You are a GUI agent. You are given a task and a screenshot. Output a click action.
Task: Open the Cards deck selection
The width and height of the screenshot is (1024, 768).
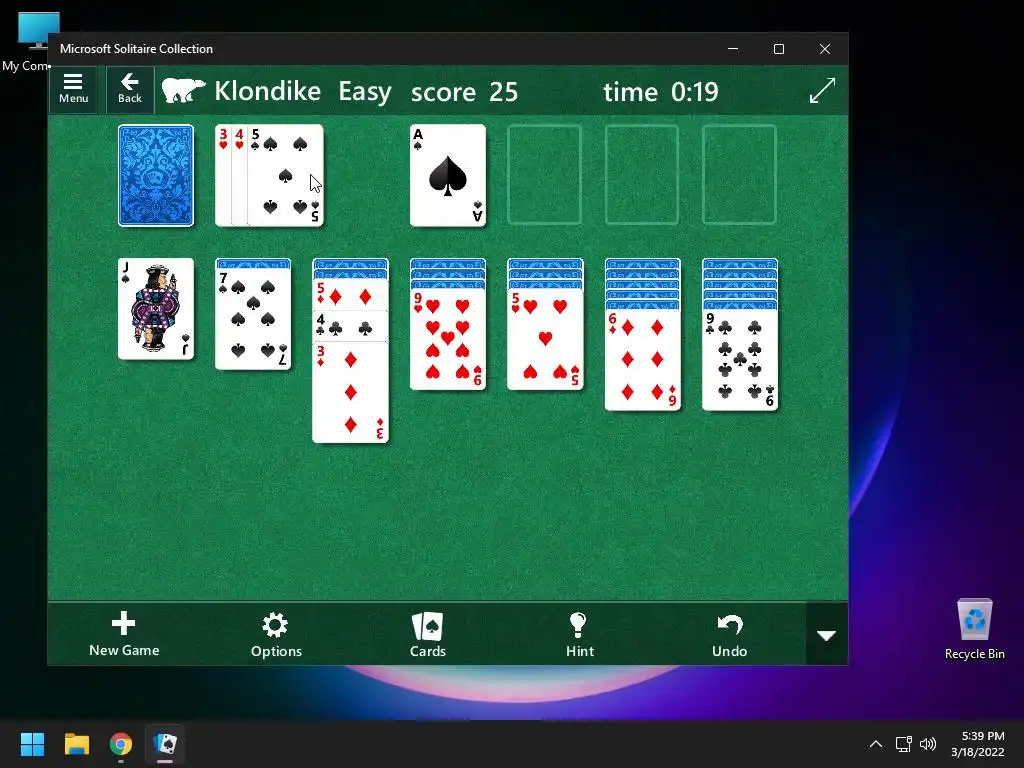pos(428,634)
